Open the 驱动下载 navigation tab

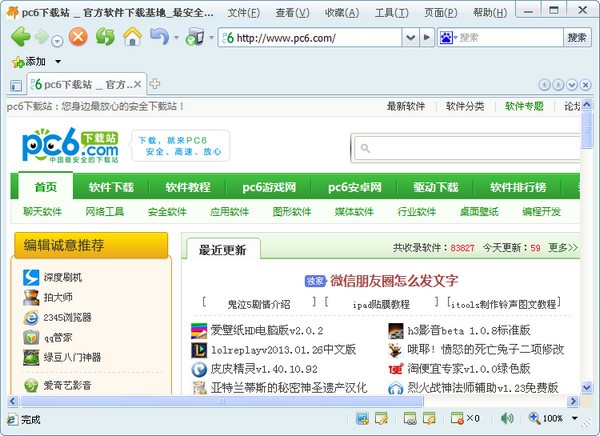[435, 187]
